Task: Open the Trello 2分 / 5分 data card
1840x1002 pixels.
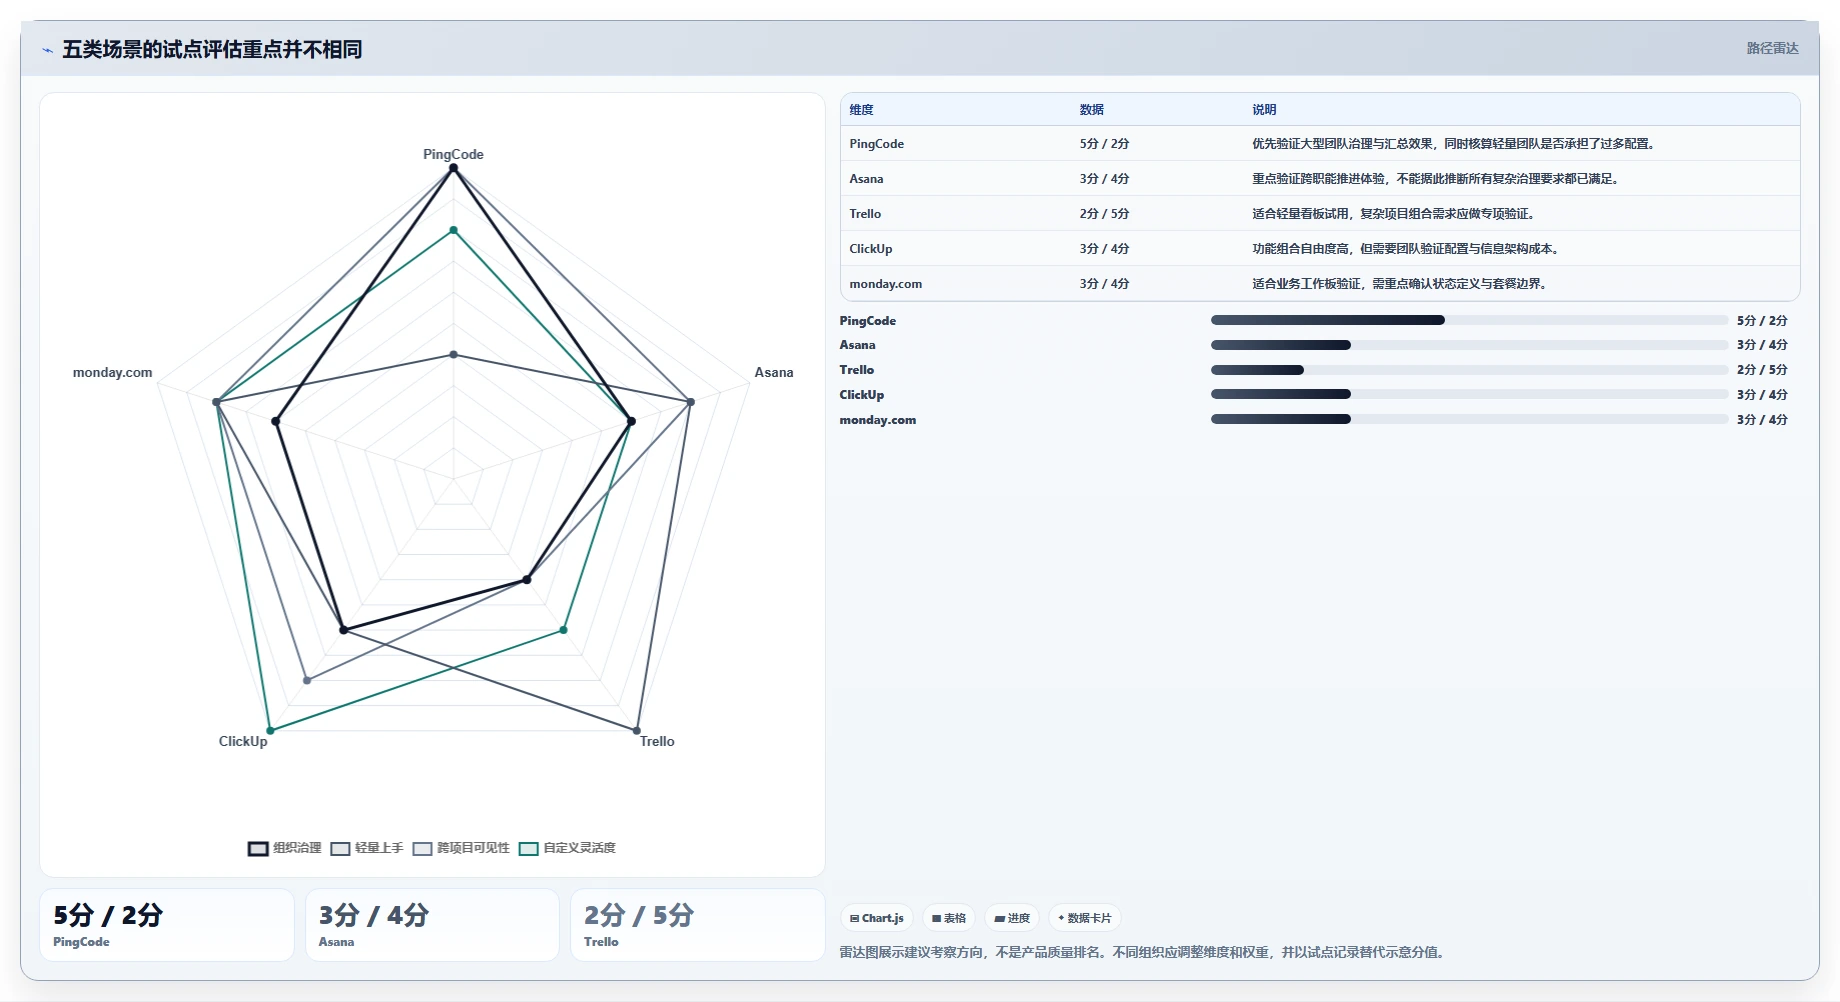Action: (698, 925)
